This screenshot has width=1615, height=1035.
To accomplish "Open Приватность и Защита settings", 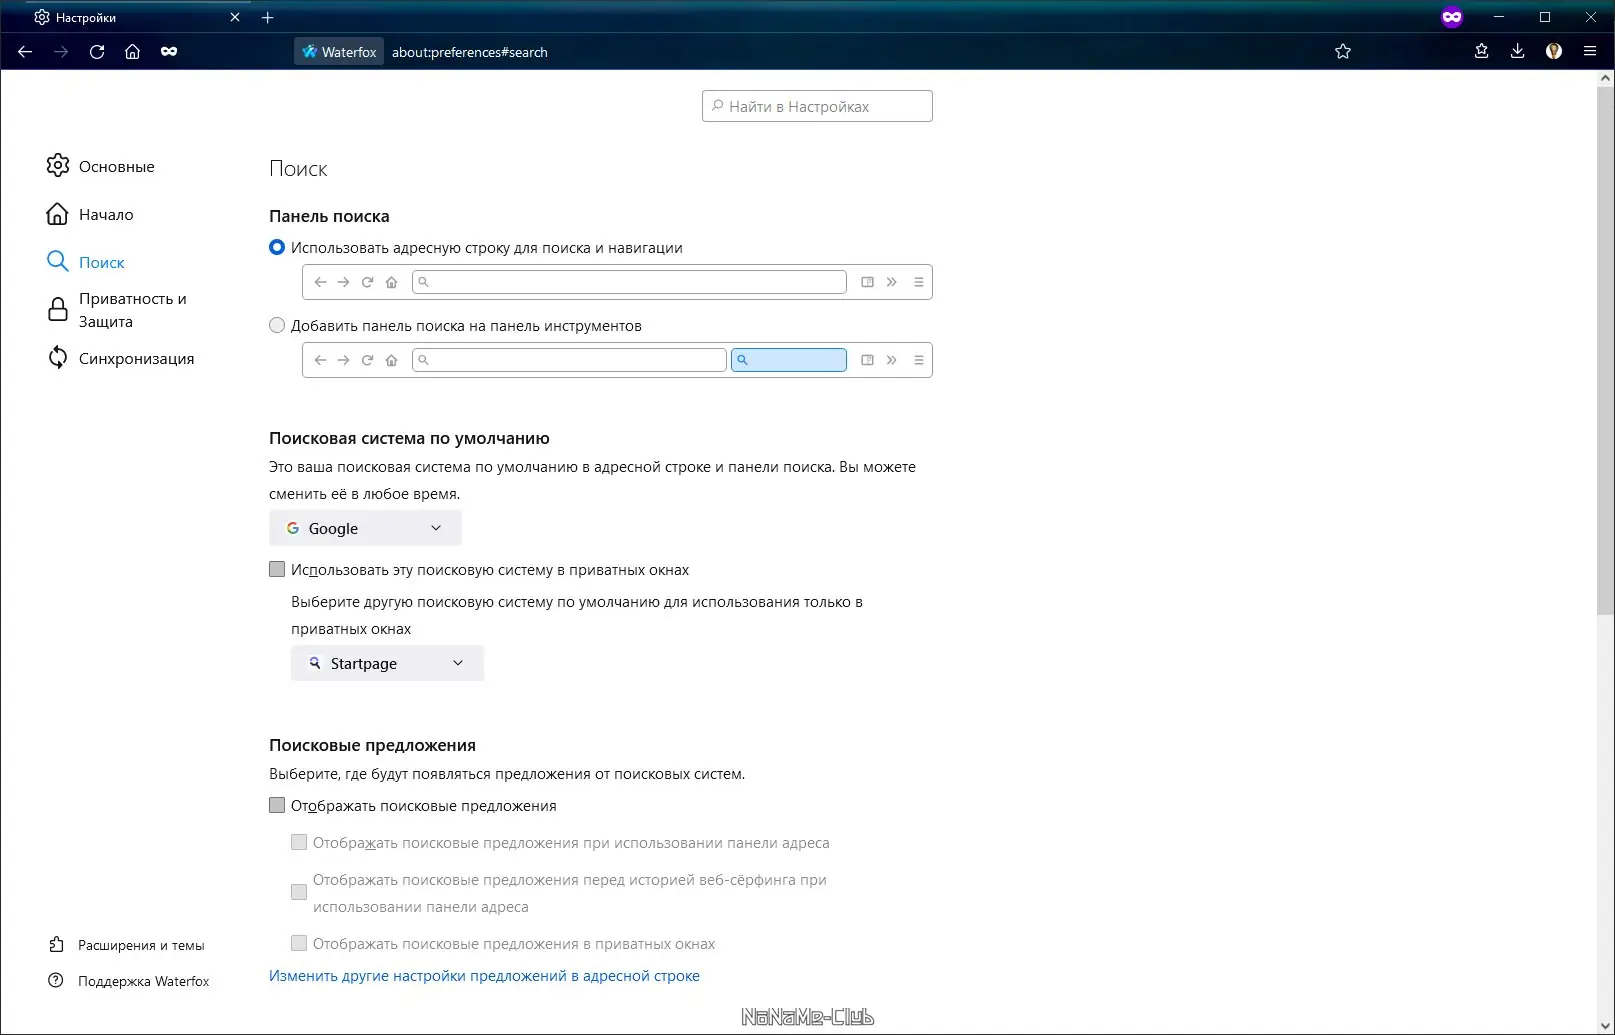I will (x=118, y=310).
